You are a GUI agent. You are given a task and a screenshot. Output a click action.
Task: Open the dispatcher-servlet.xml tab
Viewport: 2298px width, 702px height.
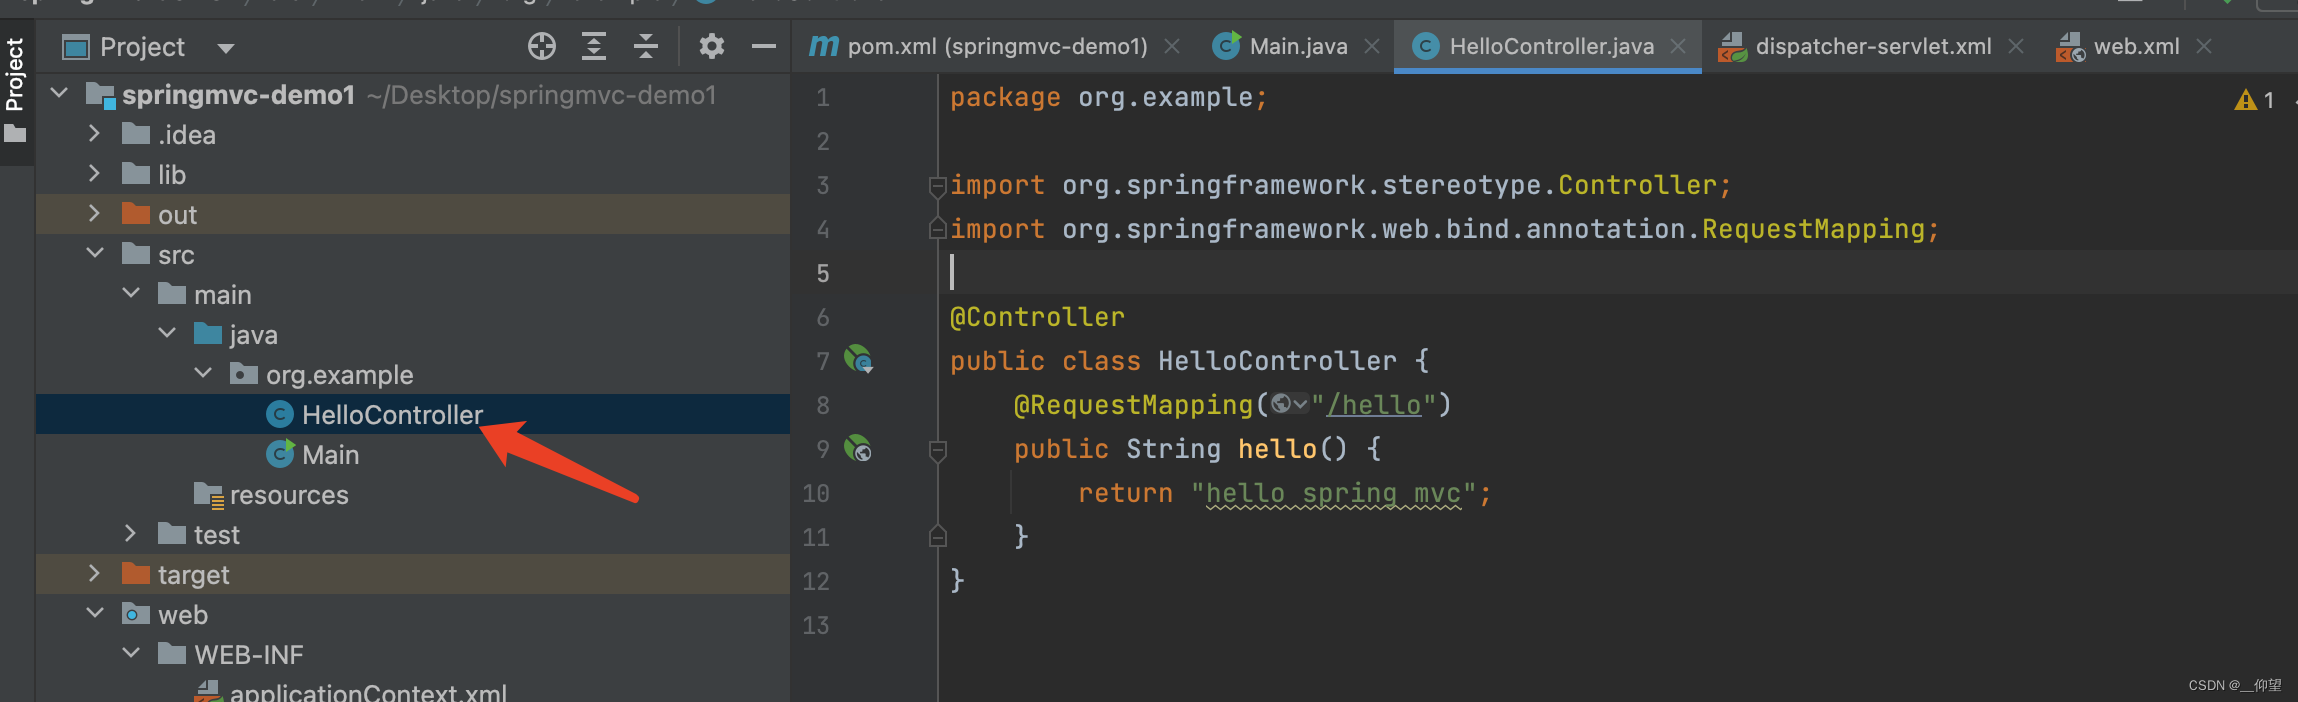click(x=1873, y=46)
